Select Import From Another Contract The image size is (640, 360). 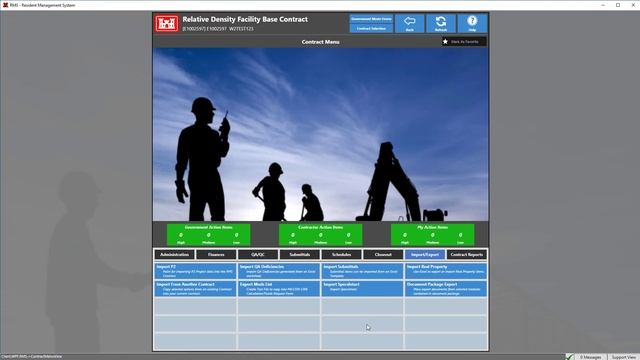click(196, 289)
